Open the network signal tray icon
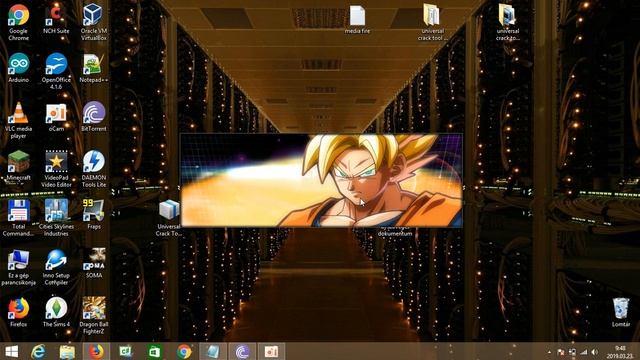The width and height of the screenshot is (640, 360). (584, 352)
